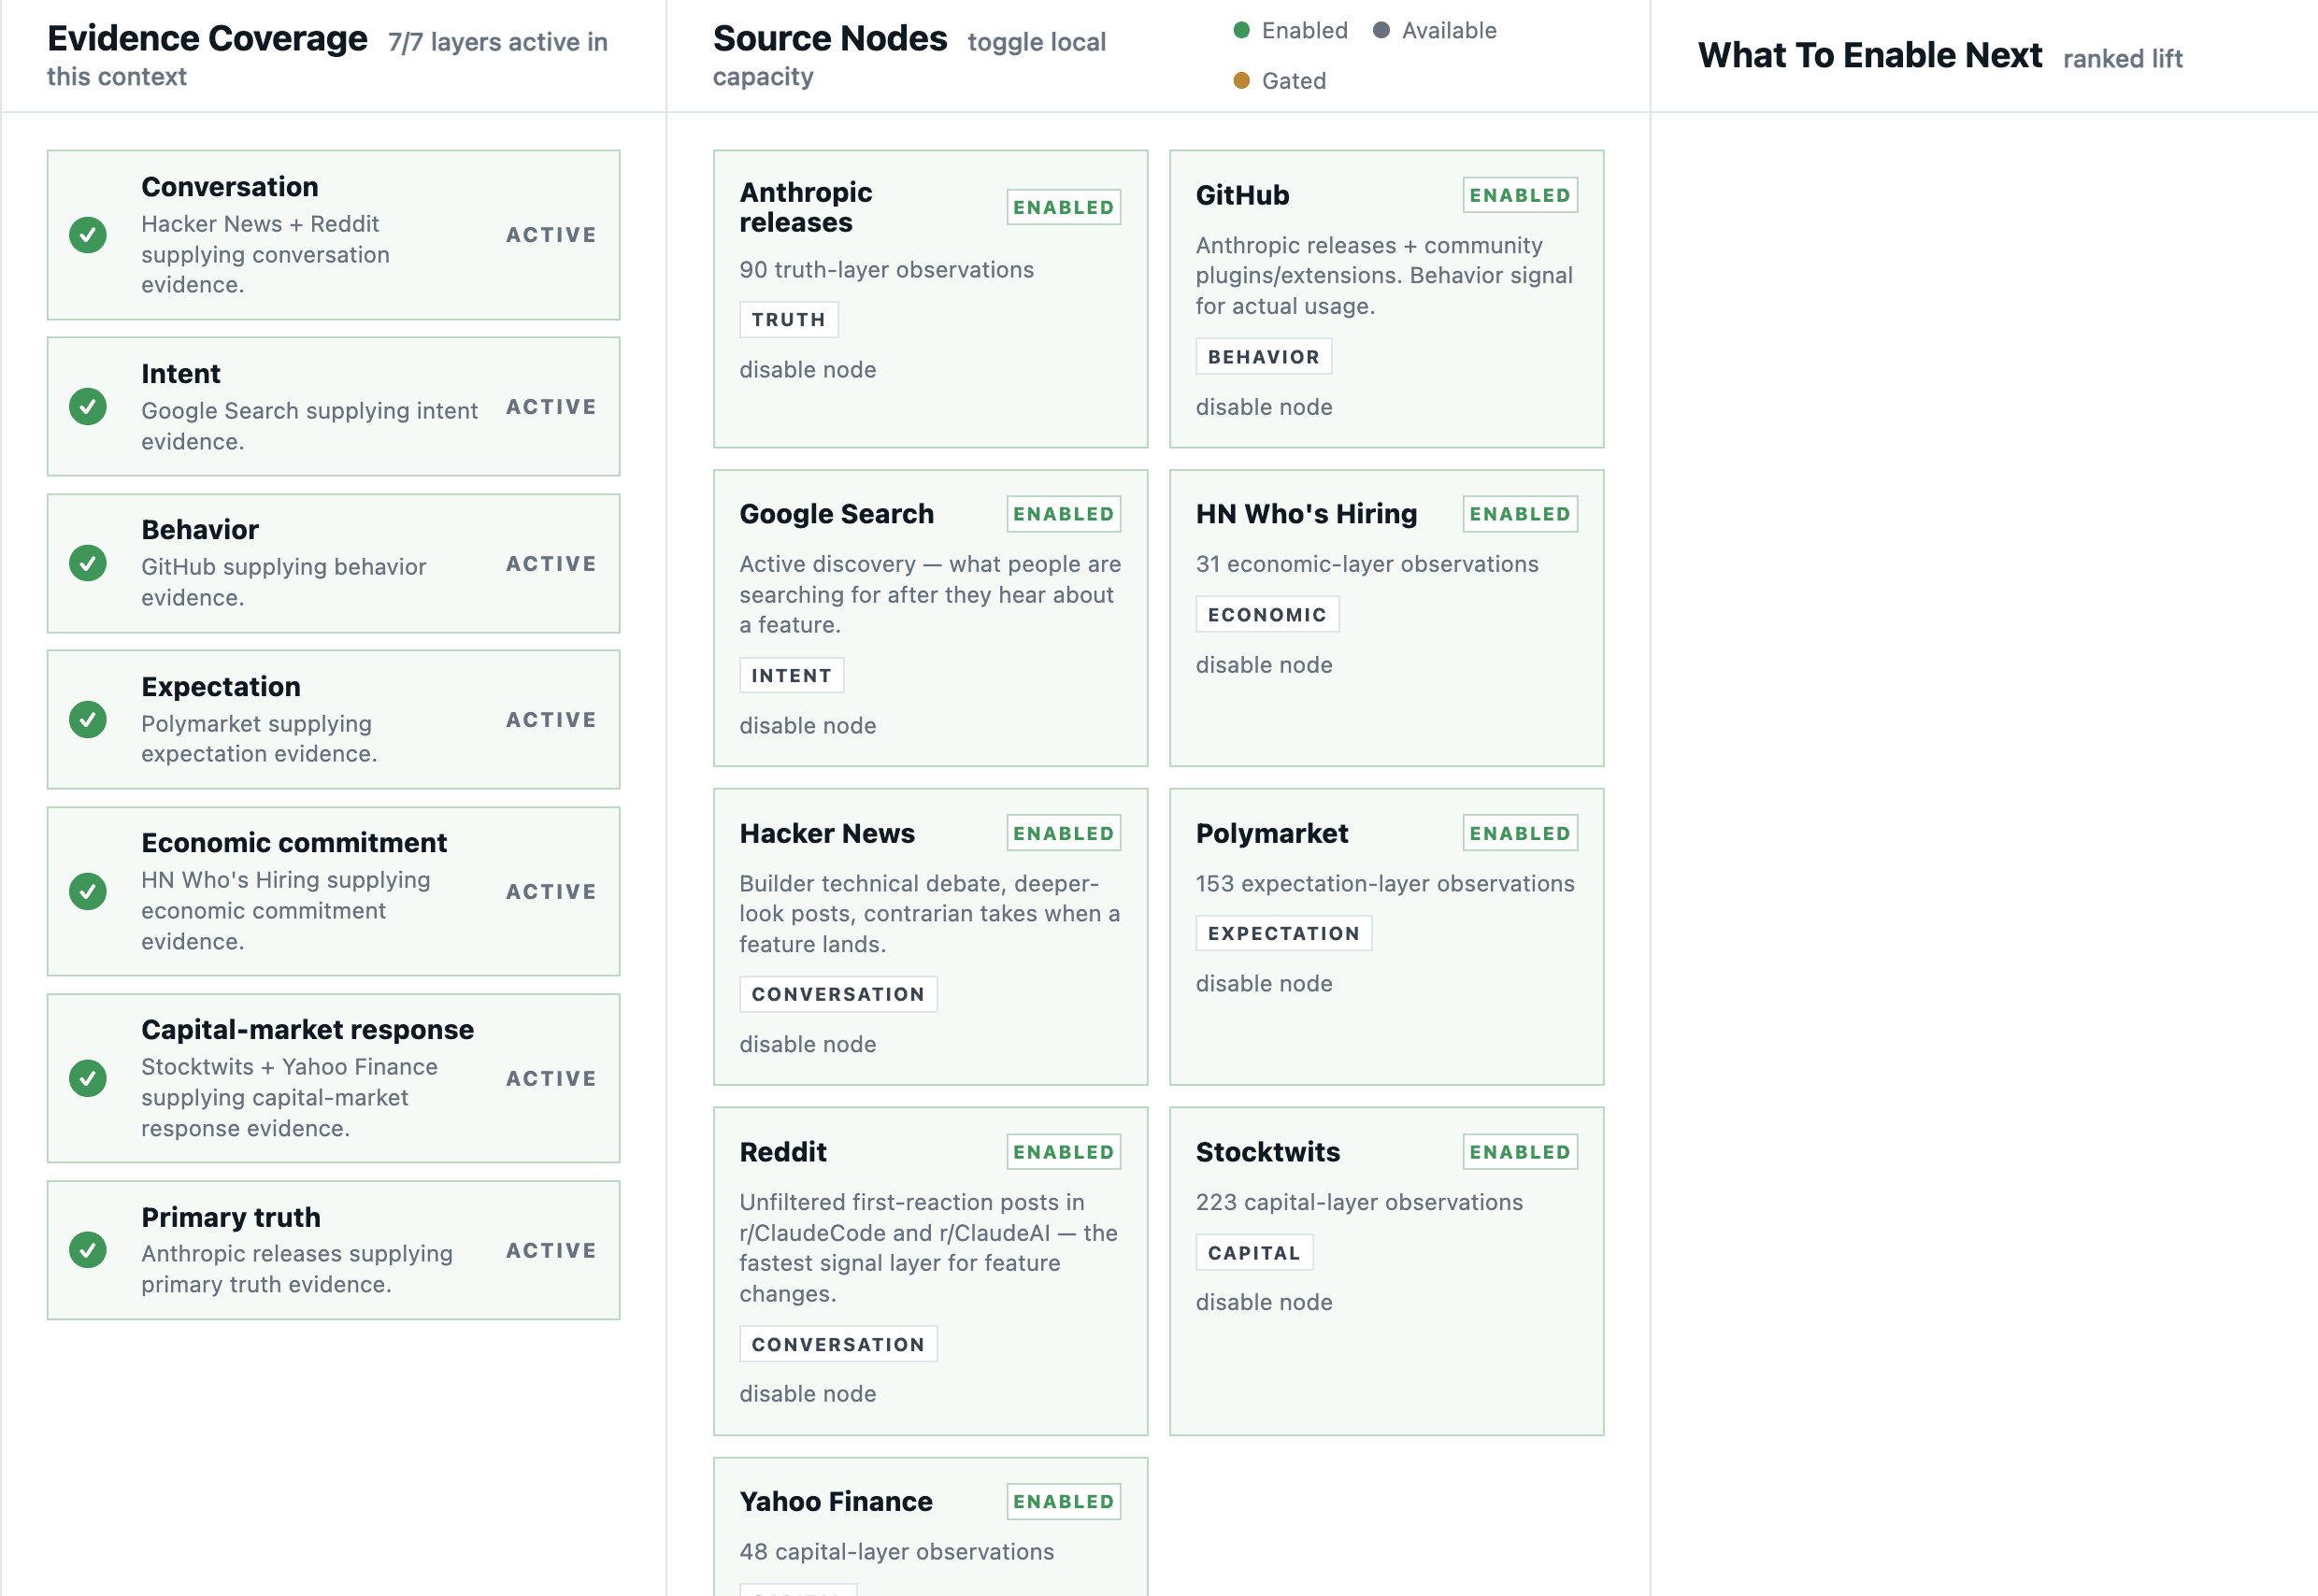Click the ENABLED badge on Reddit

(1064, 1152)
